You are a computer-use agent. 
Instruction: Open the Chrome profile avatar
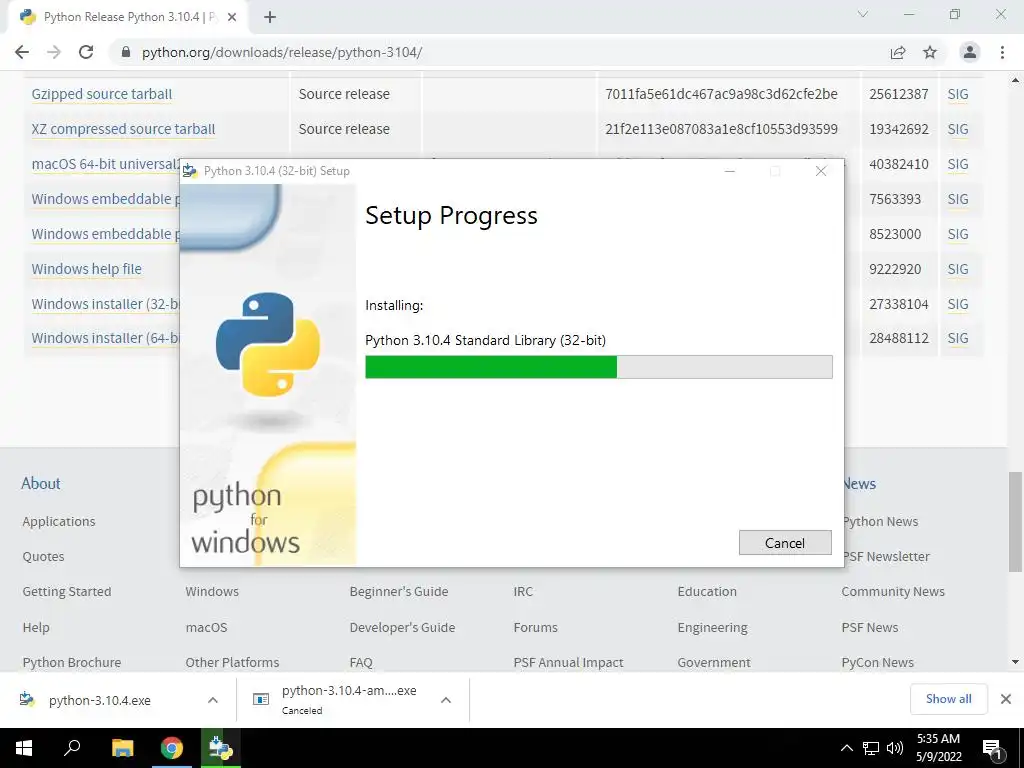pos(970,52)
